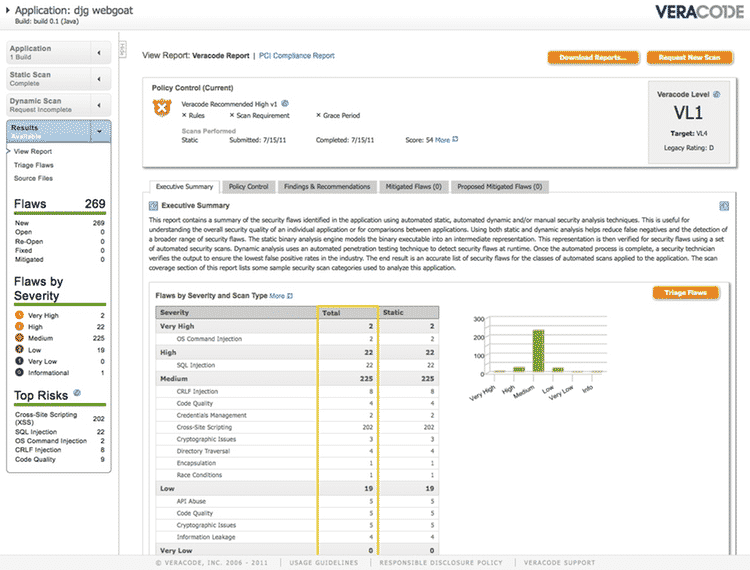The image size is (750, 570).
Task: Open the Veracode Support footer link
Action: 560,563
